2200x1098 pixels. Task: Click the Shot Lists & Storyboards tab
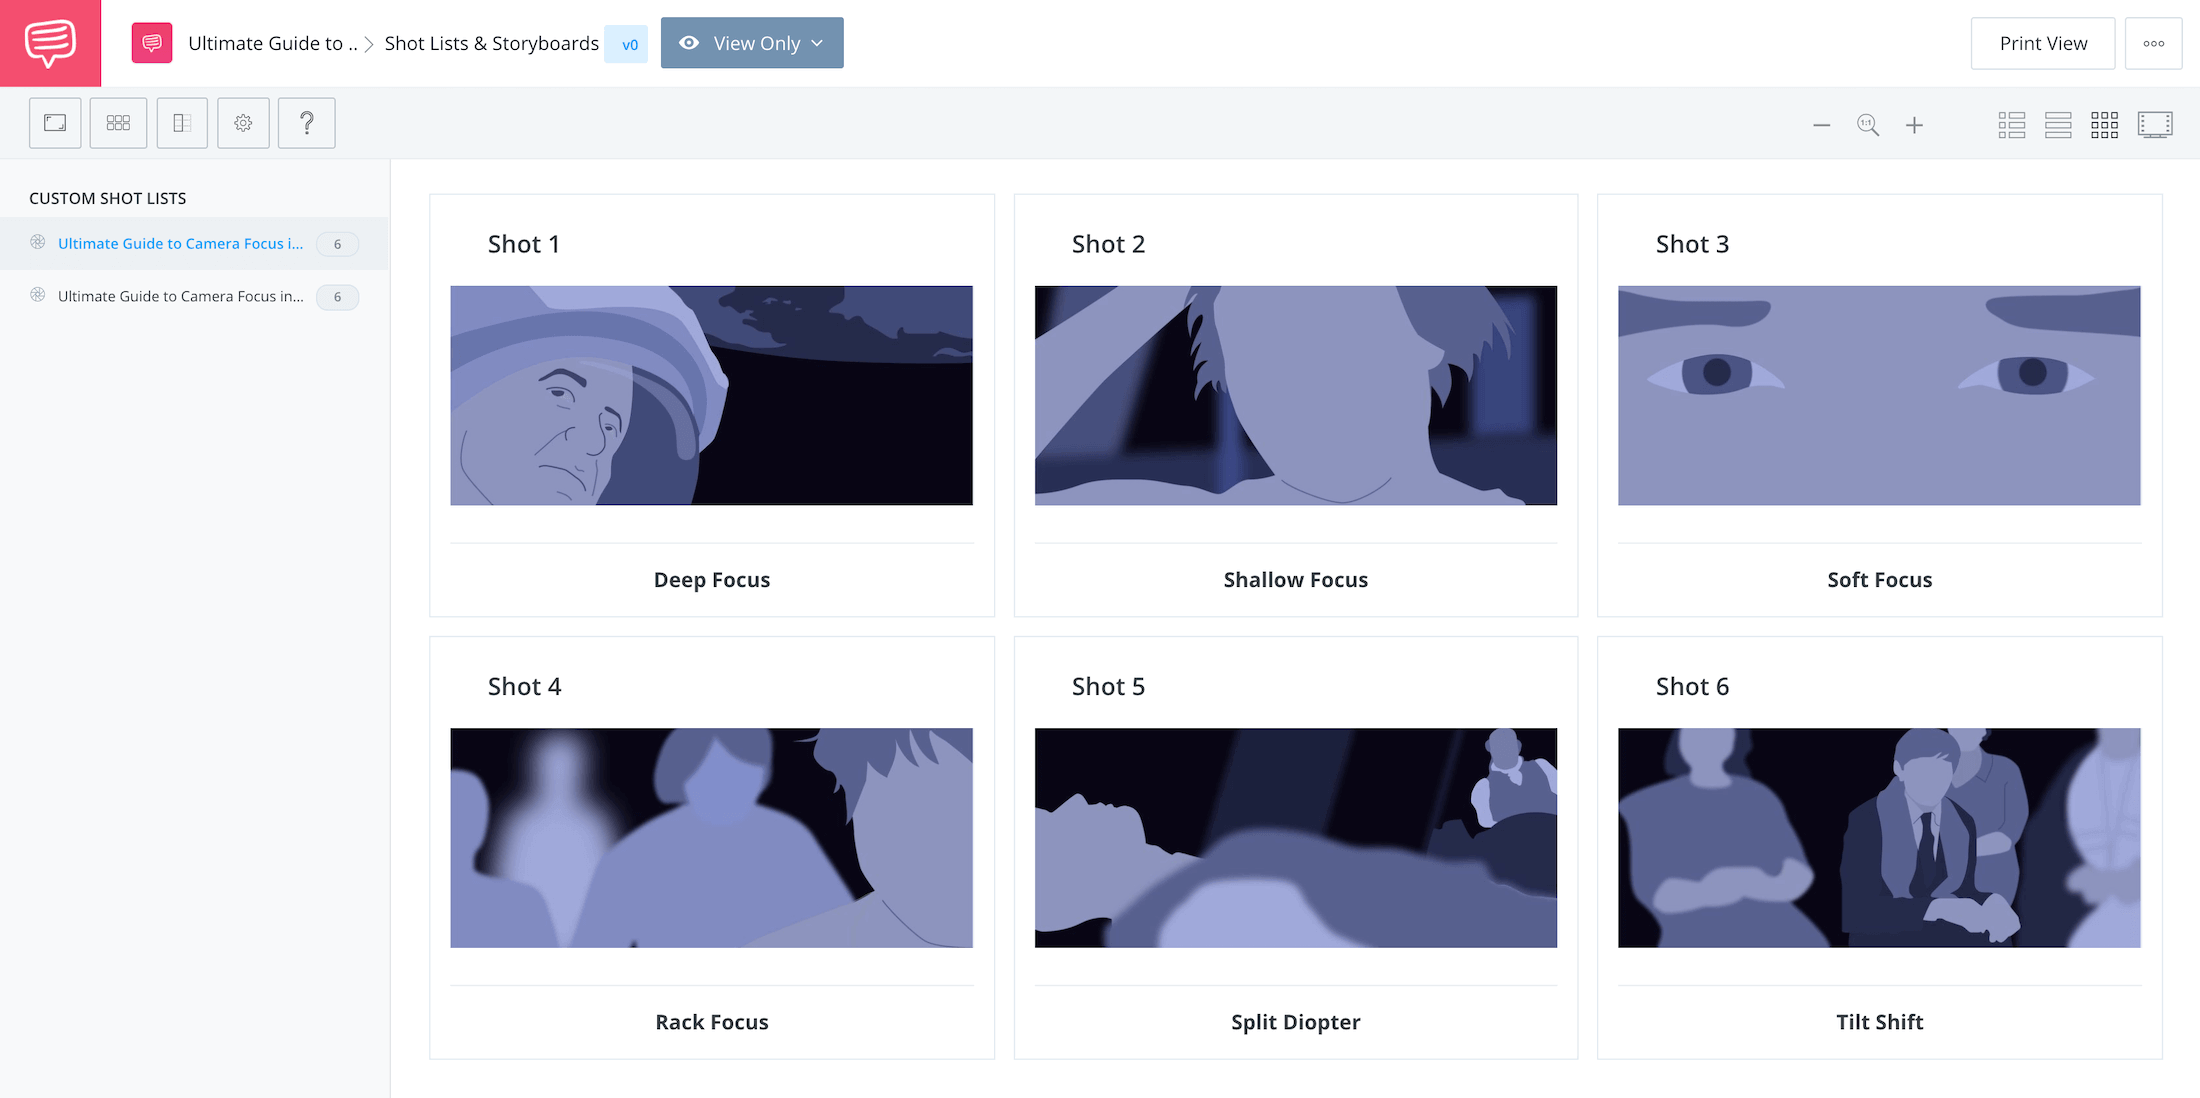point(492,42)
